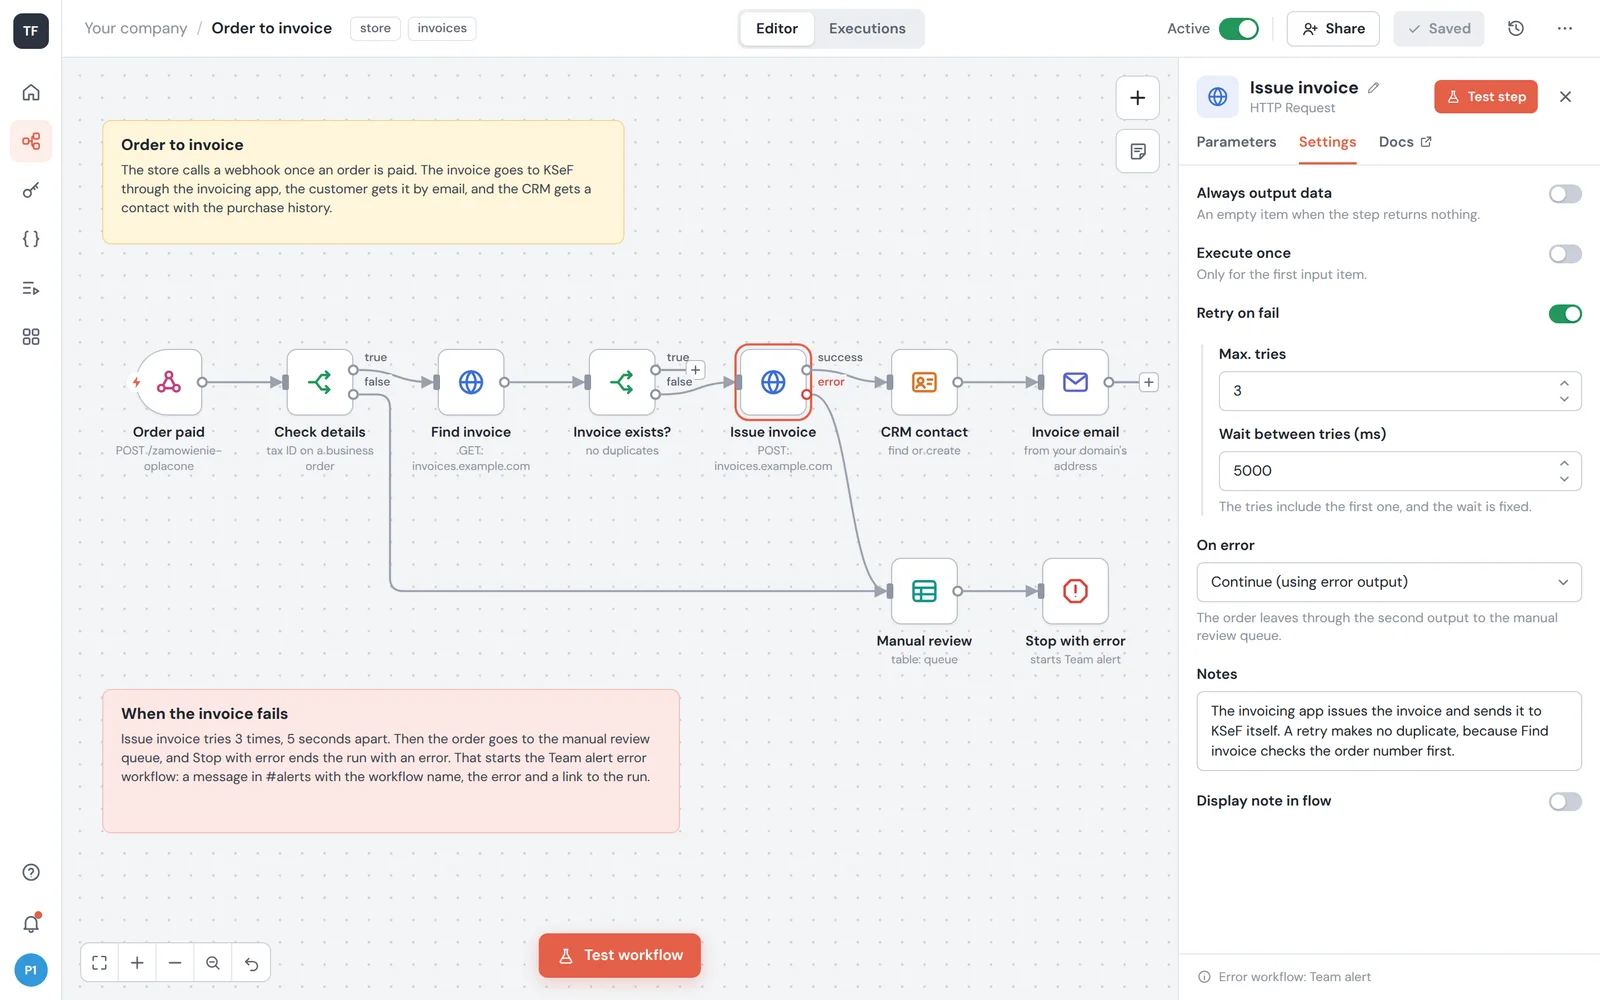Switch to the Executions tab
This screenshot has height=1000, width=1600.
coord(867,28)
